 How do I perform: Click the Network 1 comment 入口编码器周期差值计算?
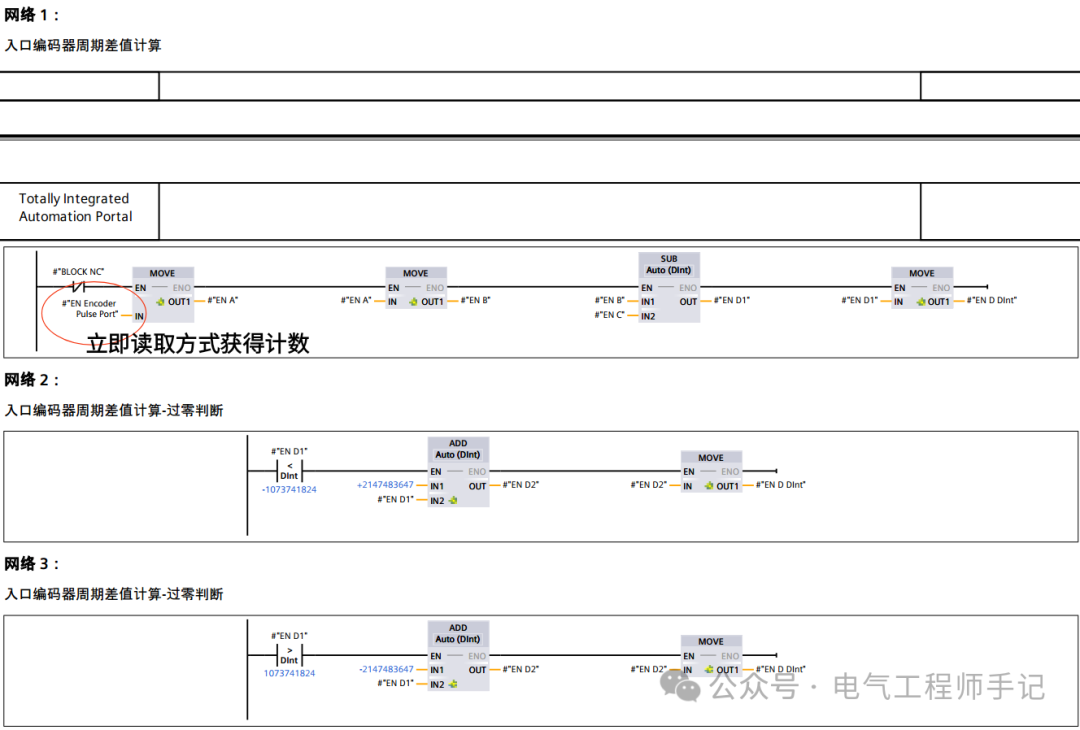[x=83, y=45]
